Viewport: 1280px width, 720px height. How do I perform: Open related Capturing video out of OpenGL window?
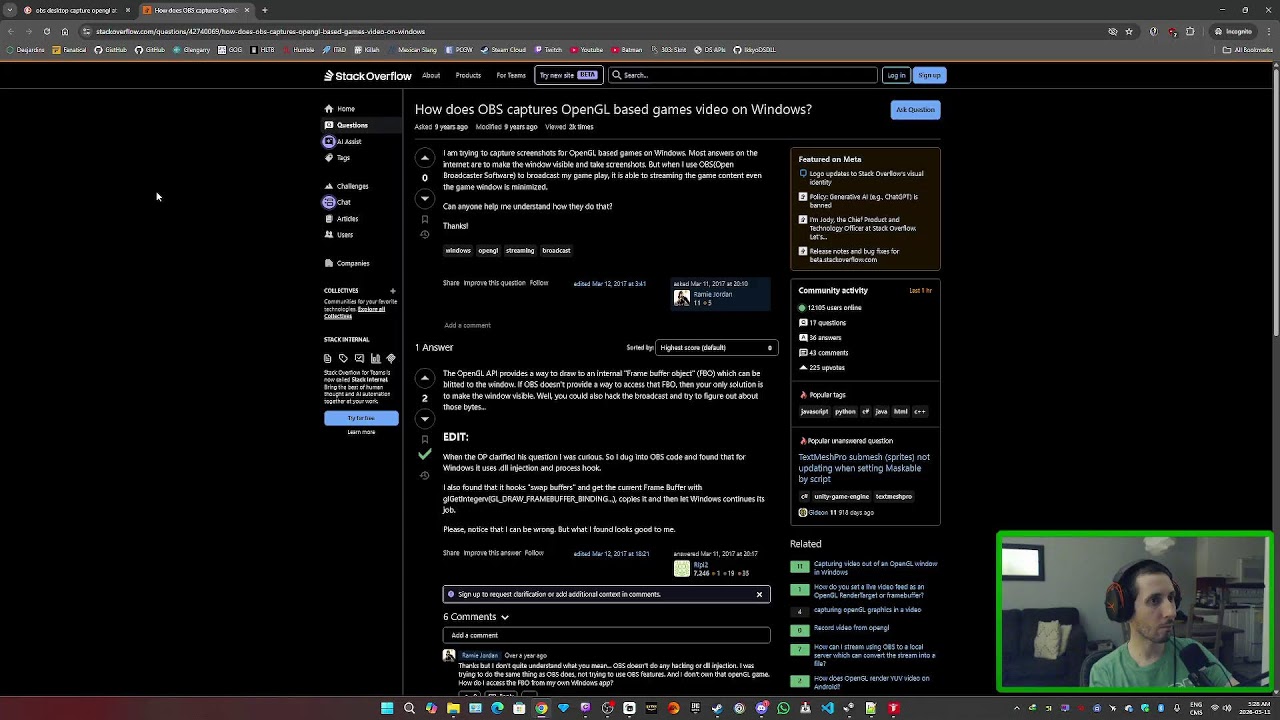875,568
